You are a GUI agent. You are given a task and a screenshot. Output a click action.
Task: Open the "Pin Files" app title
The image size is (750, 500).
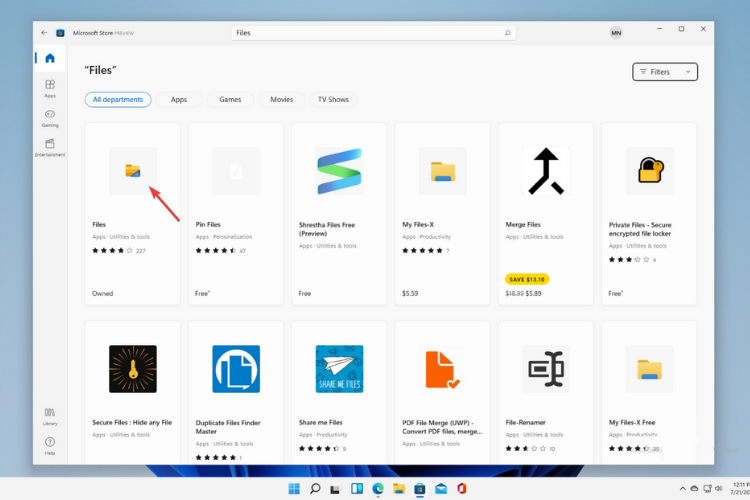click(x=208, y=224)
